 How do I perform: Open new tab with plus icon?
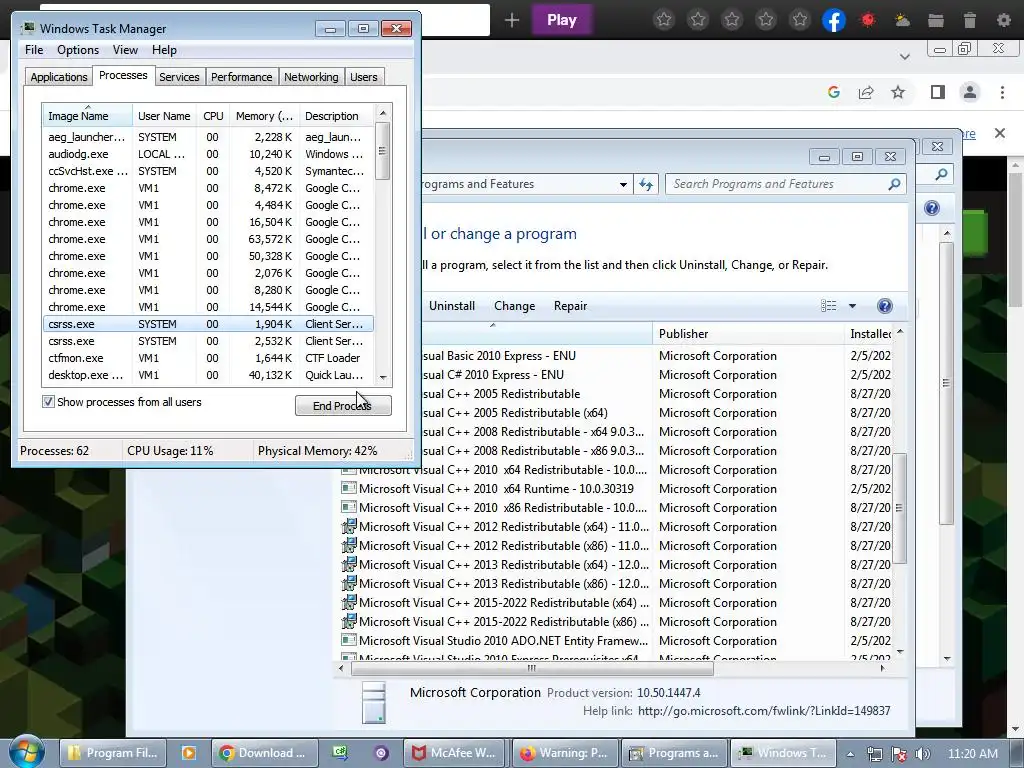pos(512,20)
